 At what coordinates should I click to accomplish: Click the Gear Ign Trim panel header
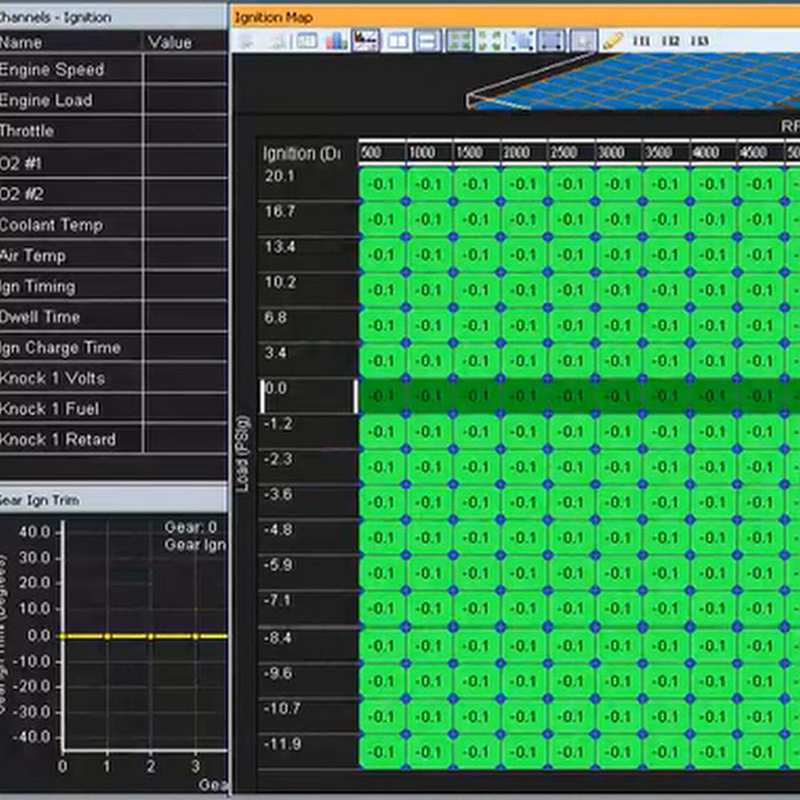[112, 499]
